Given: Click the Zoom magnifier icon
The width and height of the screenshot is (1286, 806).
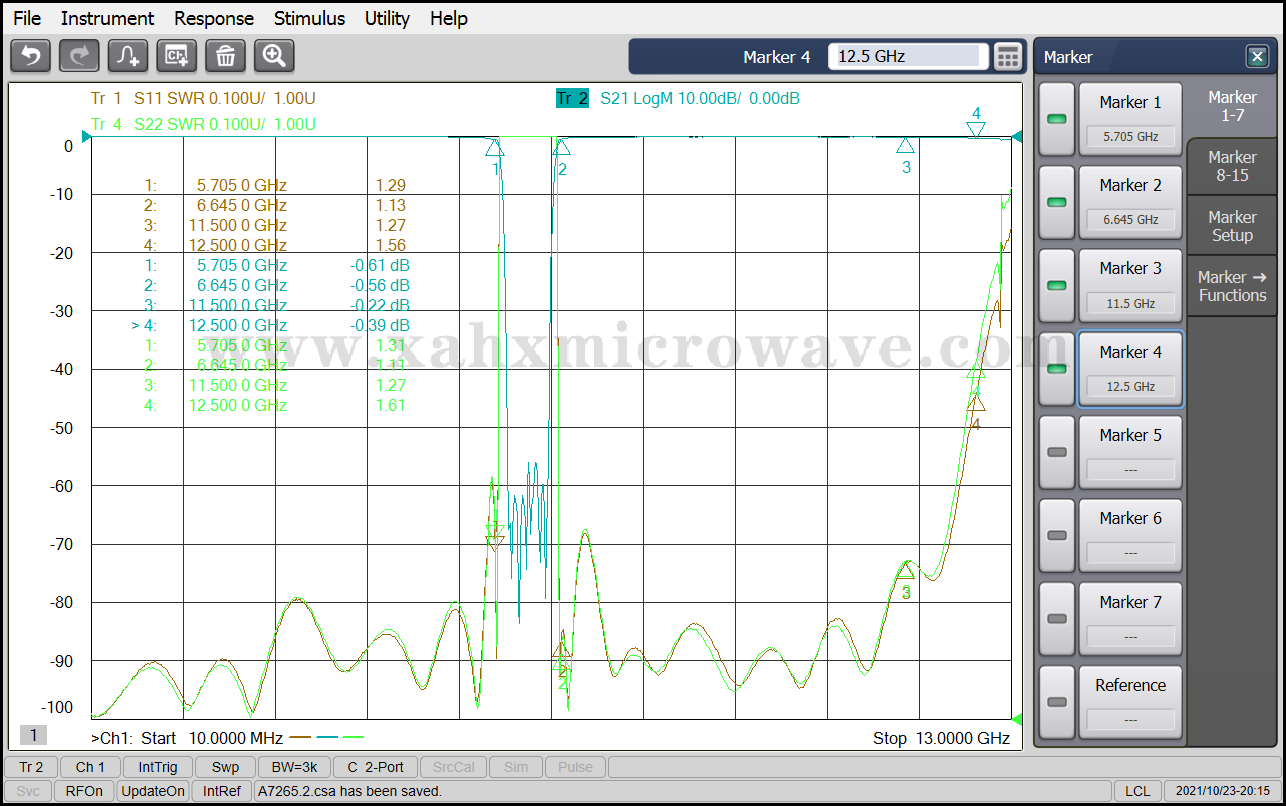Looking at the screenshot, I should (274, 56).
